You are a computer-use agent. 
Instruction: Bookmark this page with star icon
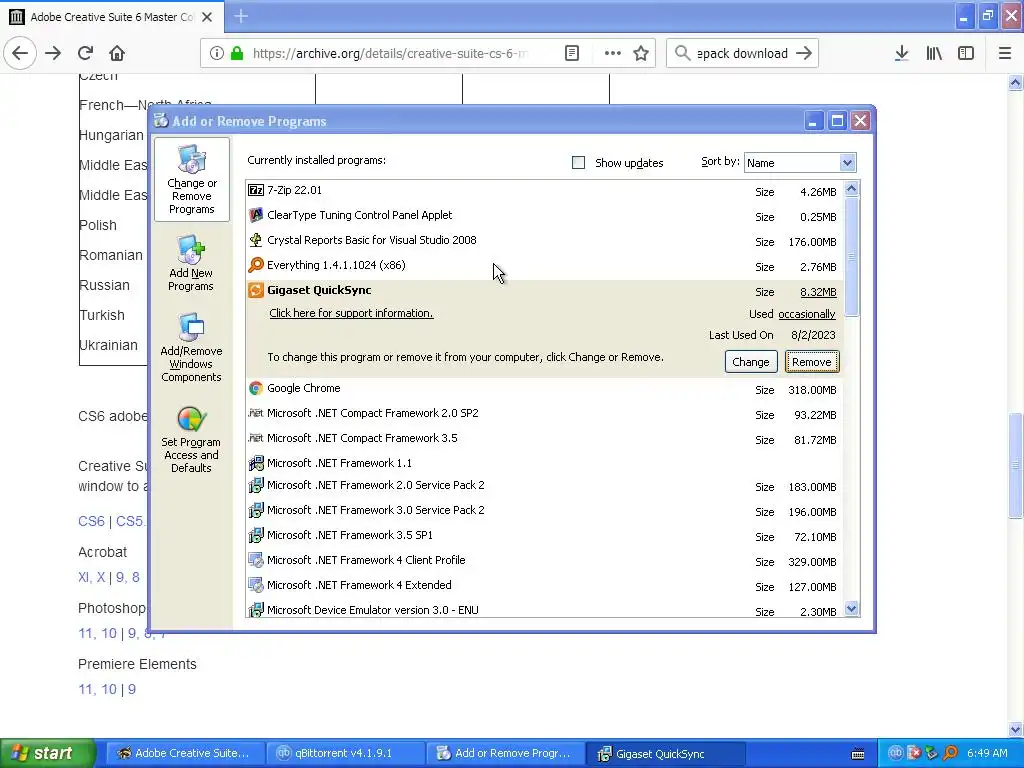pos(641,53)
